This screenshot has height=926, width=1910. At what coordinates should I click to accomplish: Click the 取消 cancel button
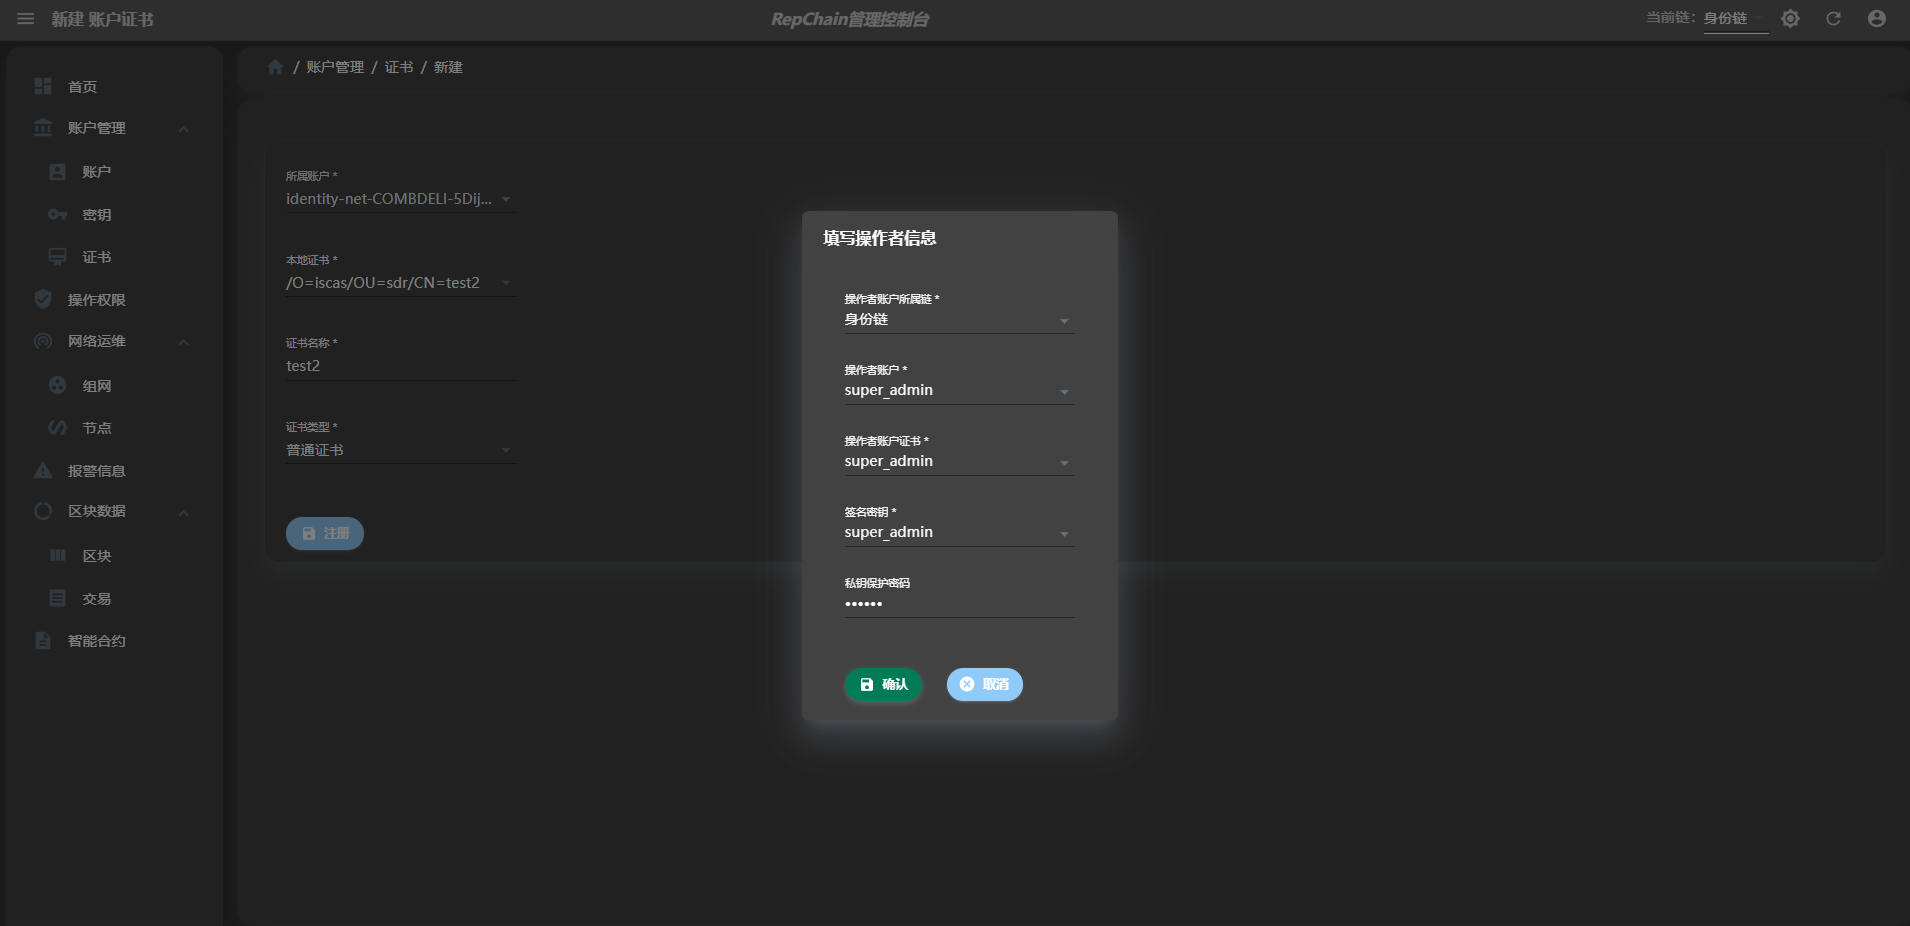tap(985, 684)
